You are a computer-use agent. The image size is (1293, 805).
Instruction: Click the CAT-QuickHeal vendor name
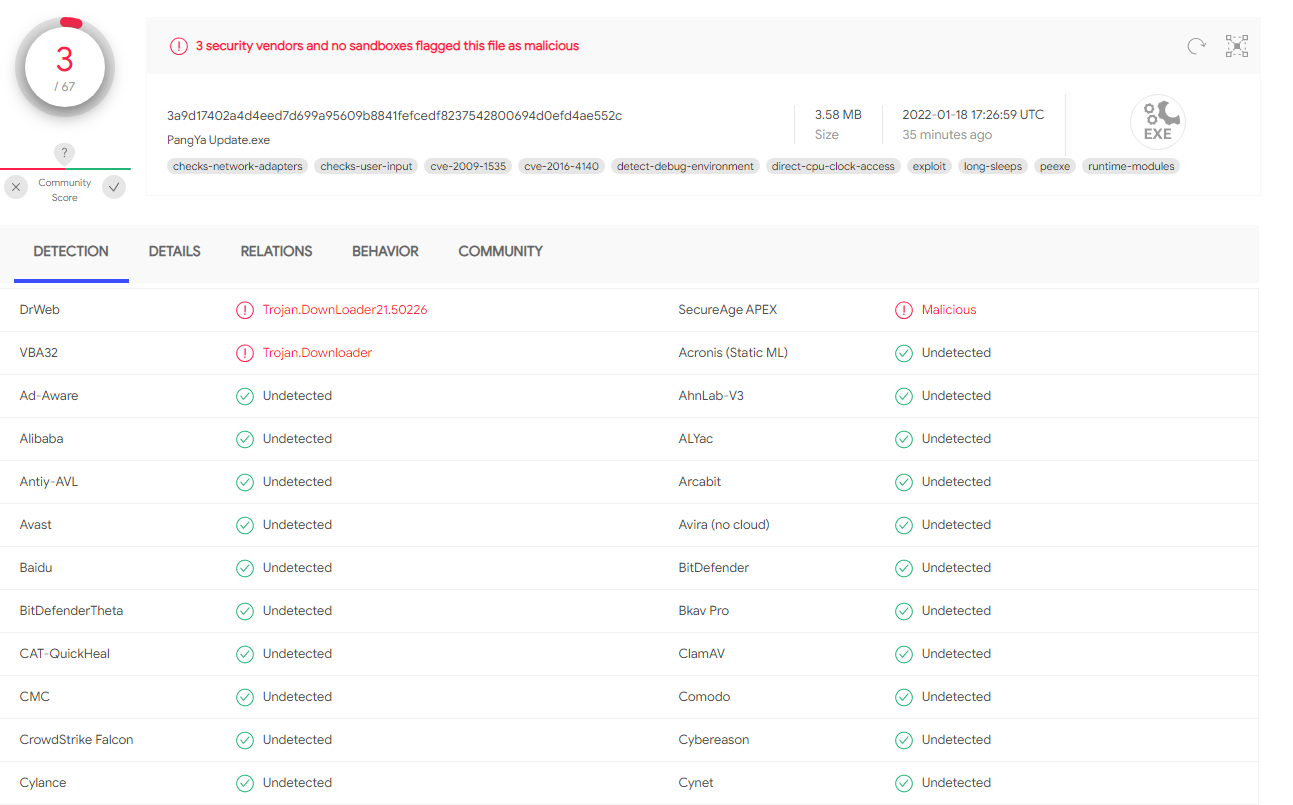click(x=65, y=654)
